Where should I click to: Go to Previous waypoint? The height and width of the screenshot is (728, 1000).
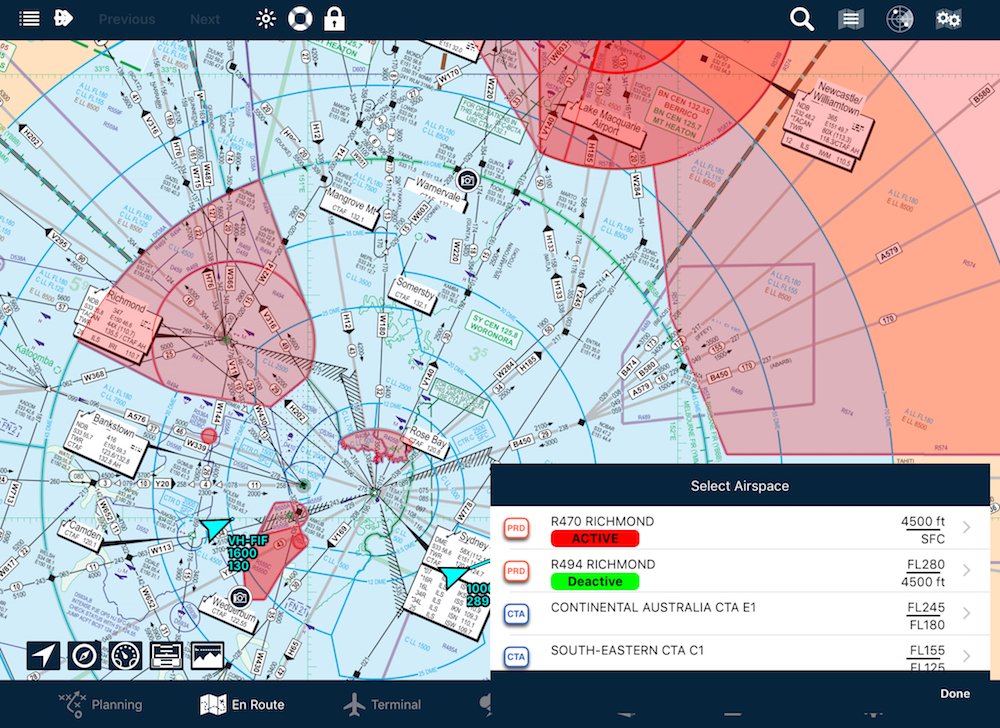tap(127, 19)
